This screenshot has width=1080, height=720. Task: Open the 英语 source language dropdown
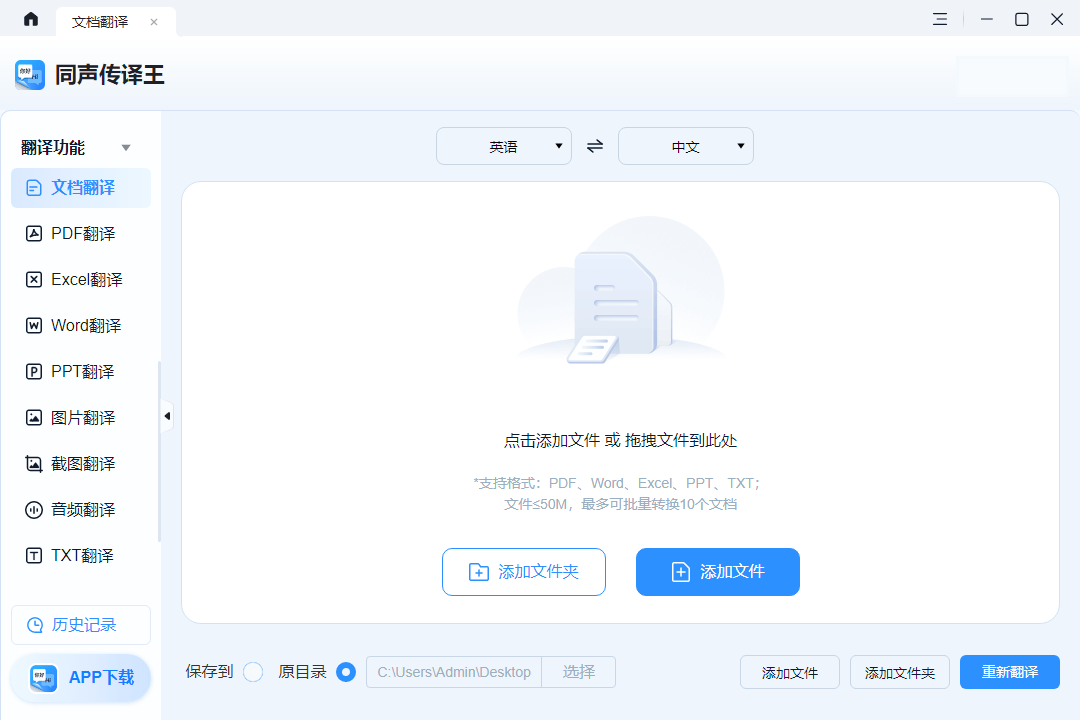tap(504, 146)
